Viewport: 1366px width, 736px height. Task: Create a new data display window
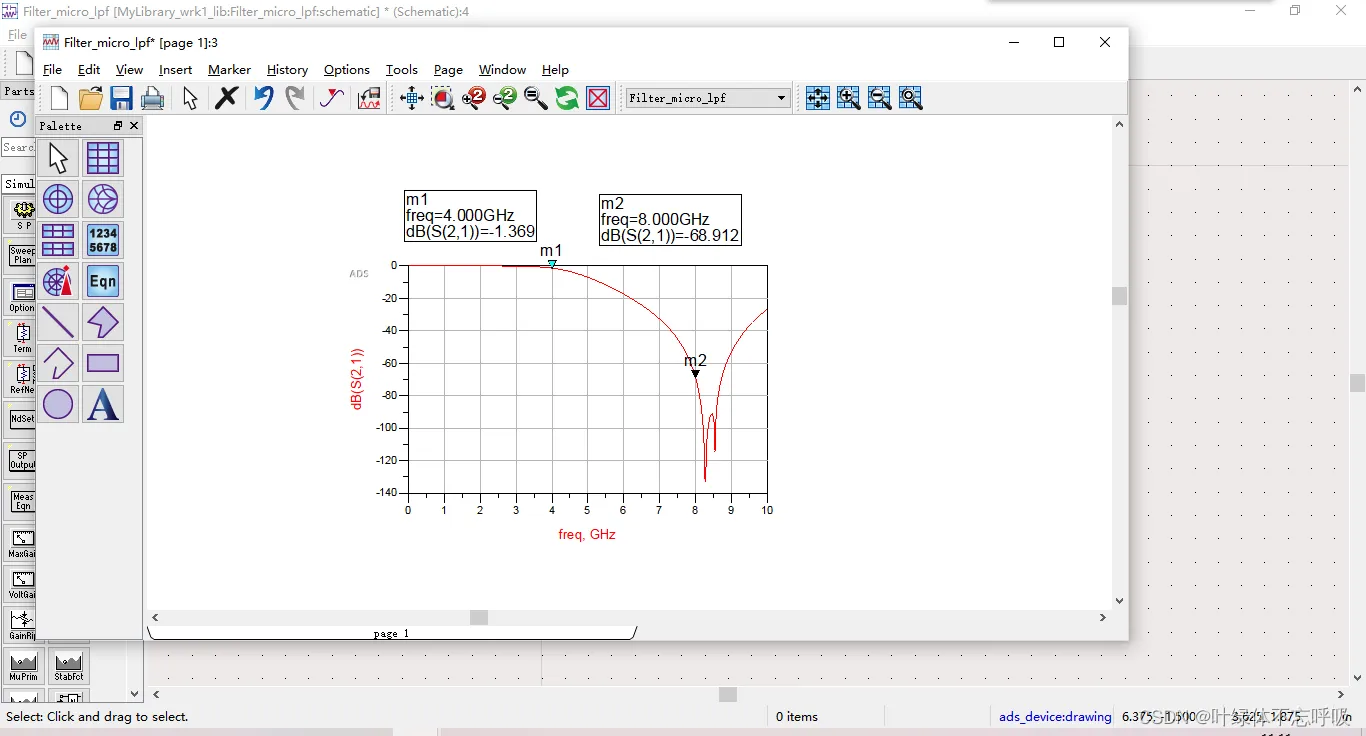[60, 98]
